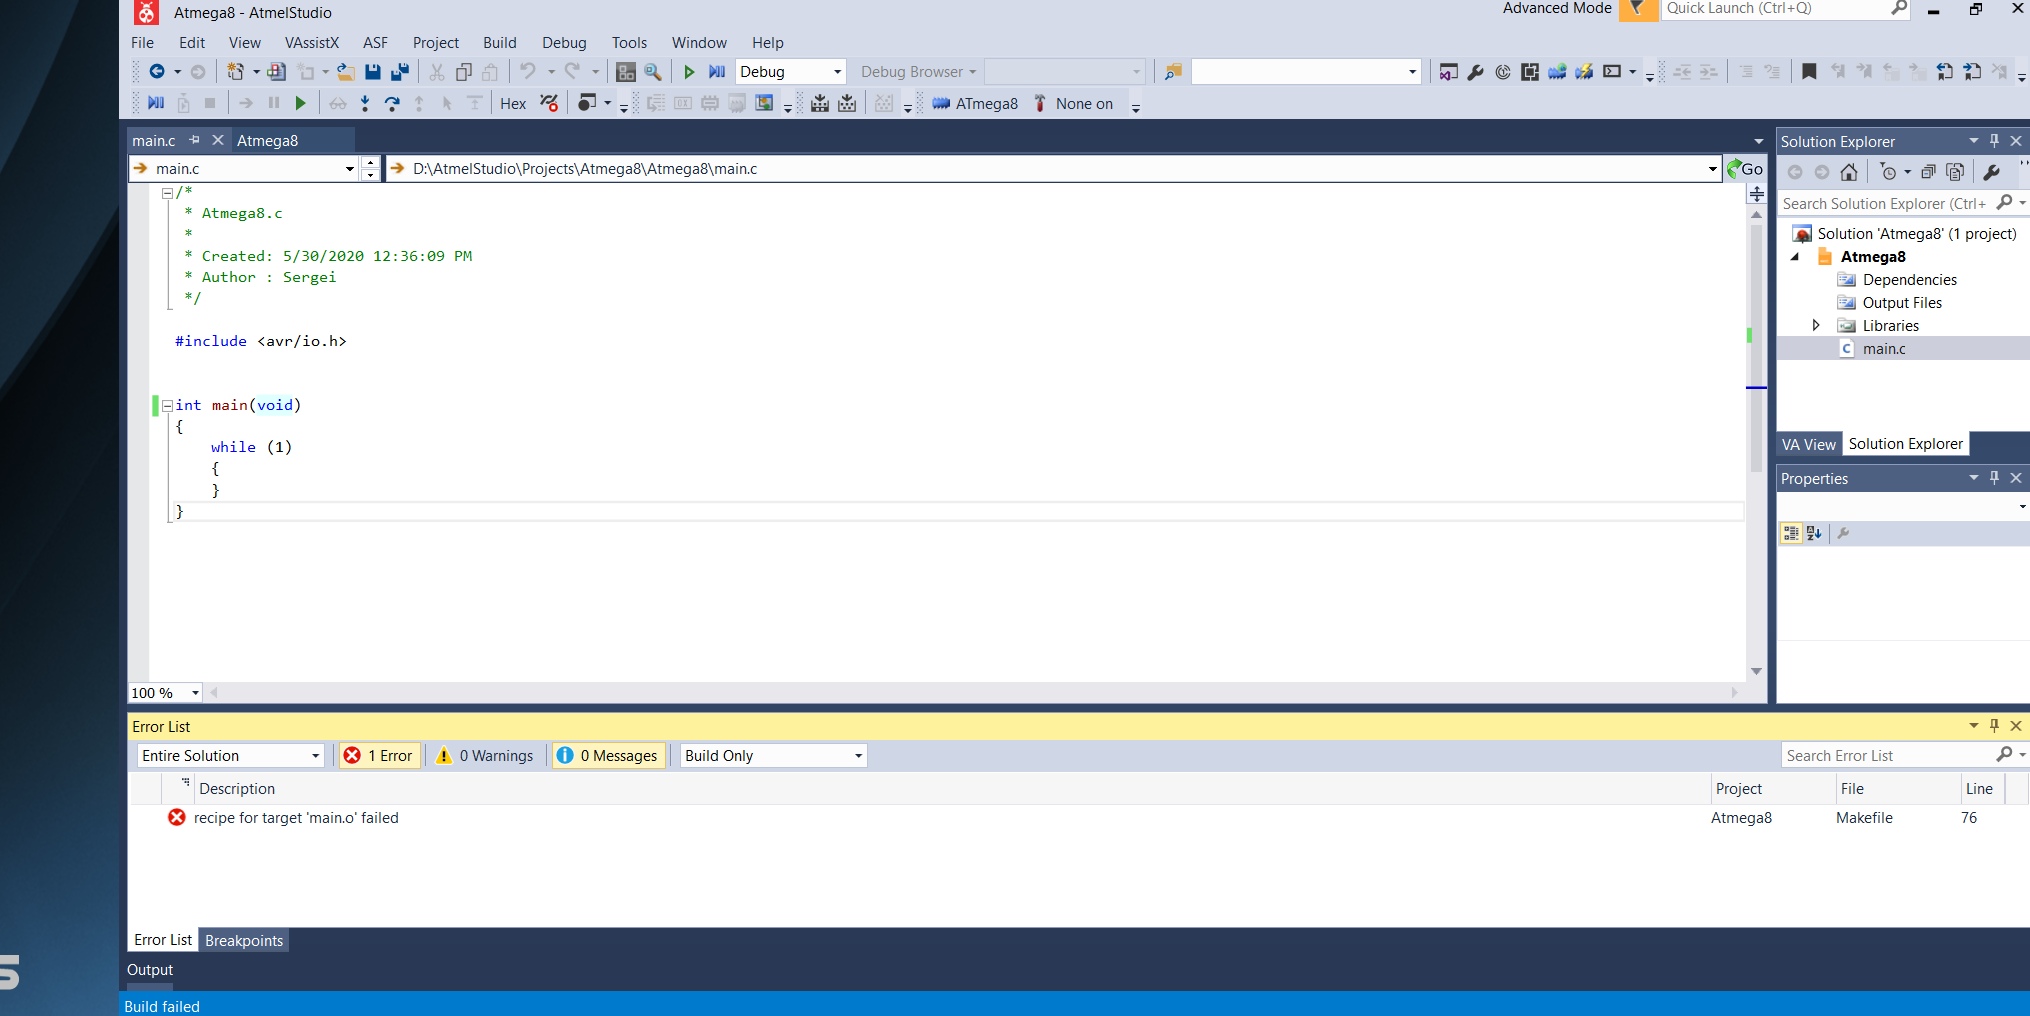Click the New Project toolbar icon

point(235,72)
